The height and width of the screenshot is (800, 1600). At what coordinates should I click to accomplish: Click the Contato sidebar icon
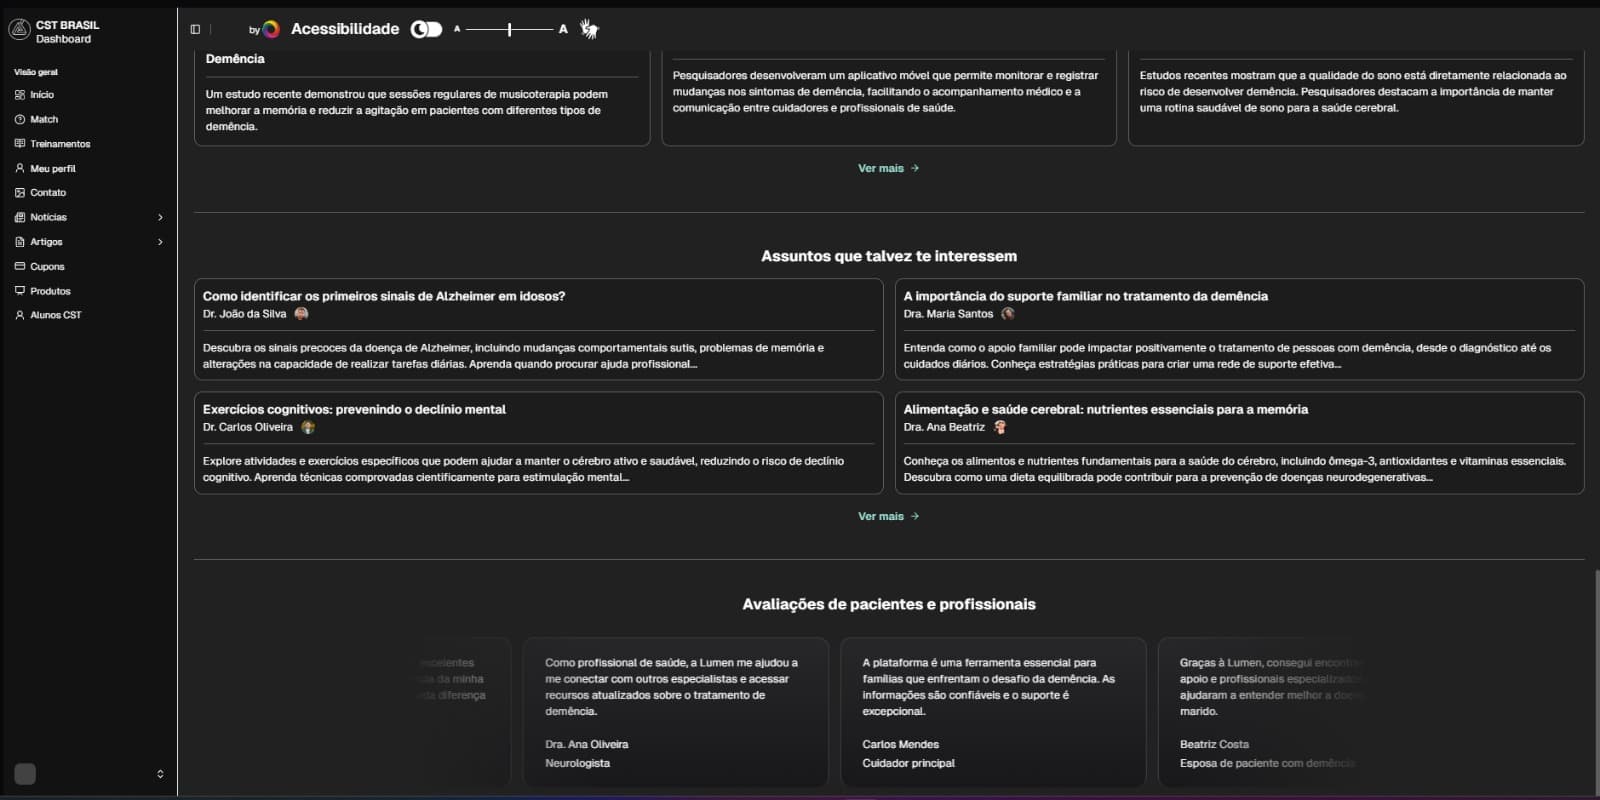click(20, 193)
